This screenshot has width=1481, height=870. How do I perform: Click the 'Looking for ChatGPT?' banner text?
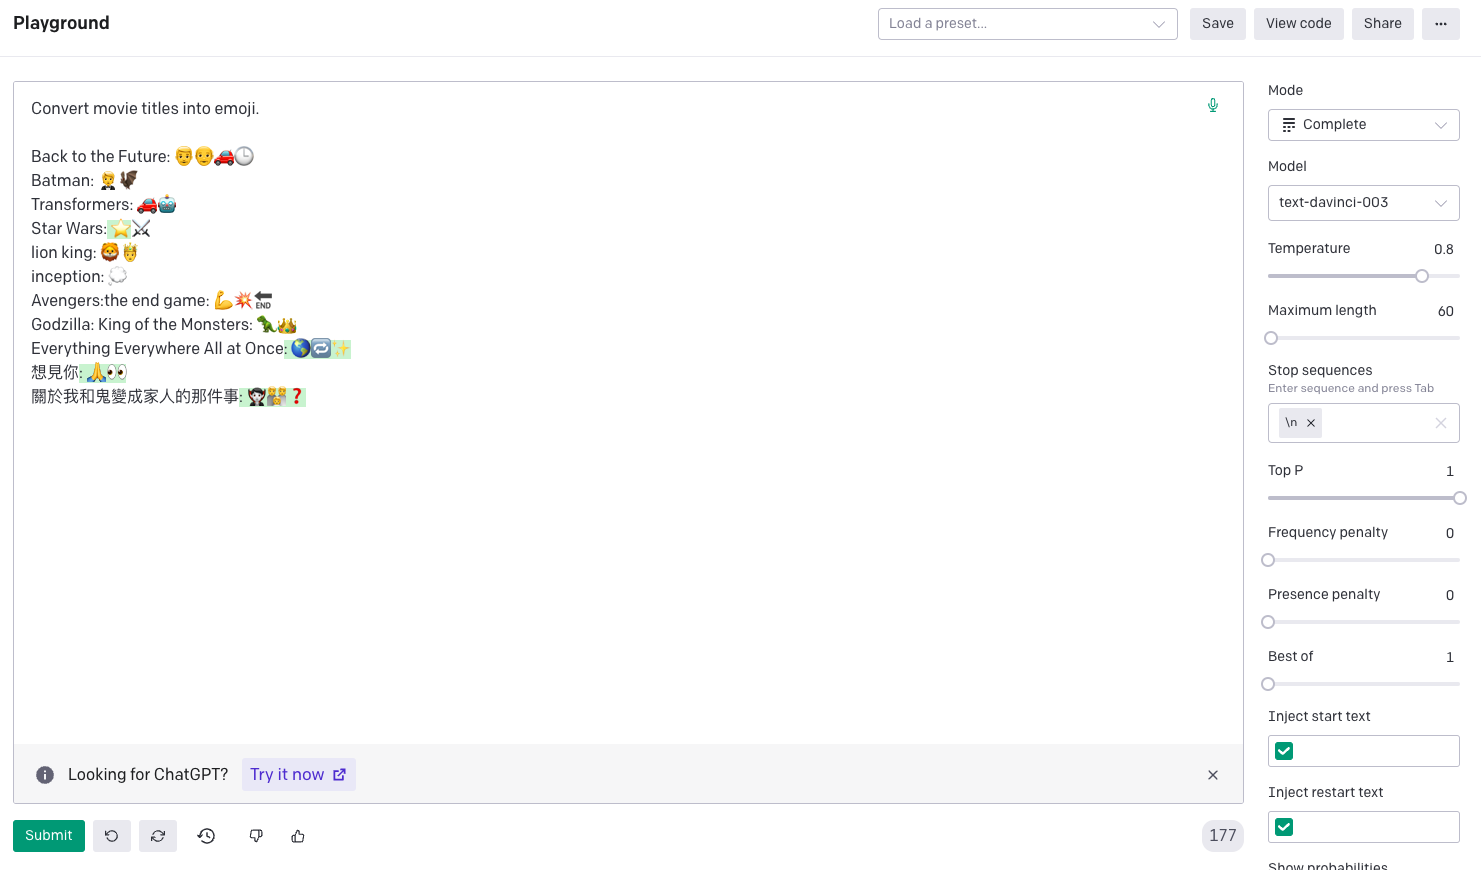click(x=148, y=775)
